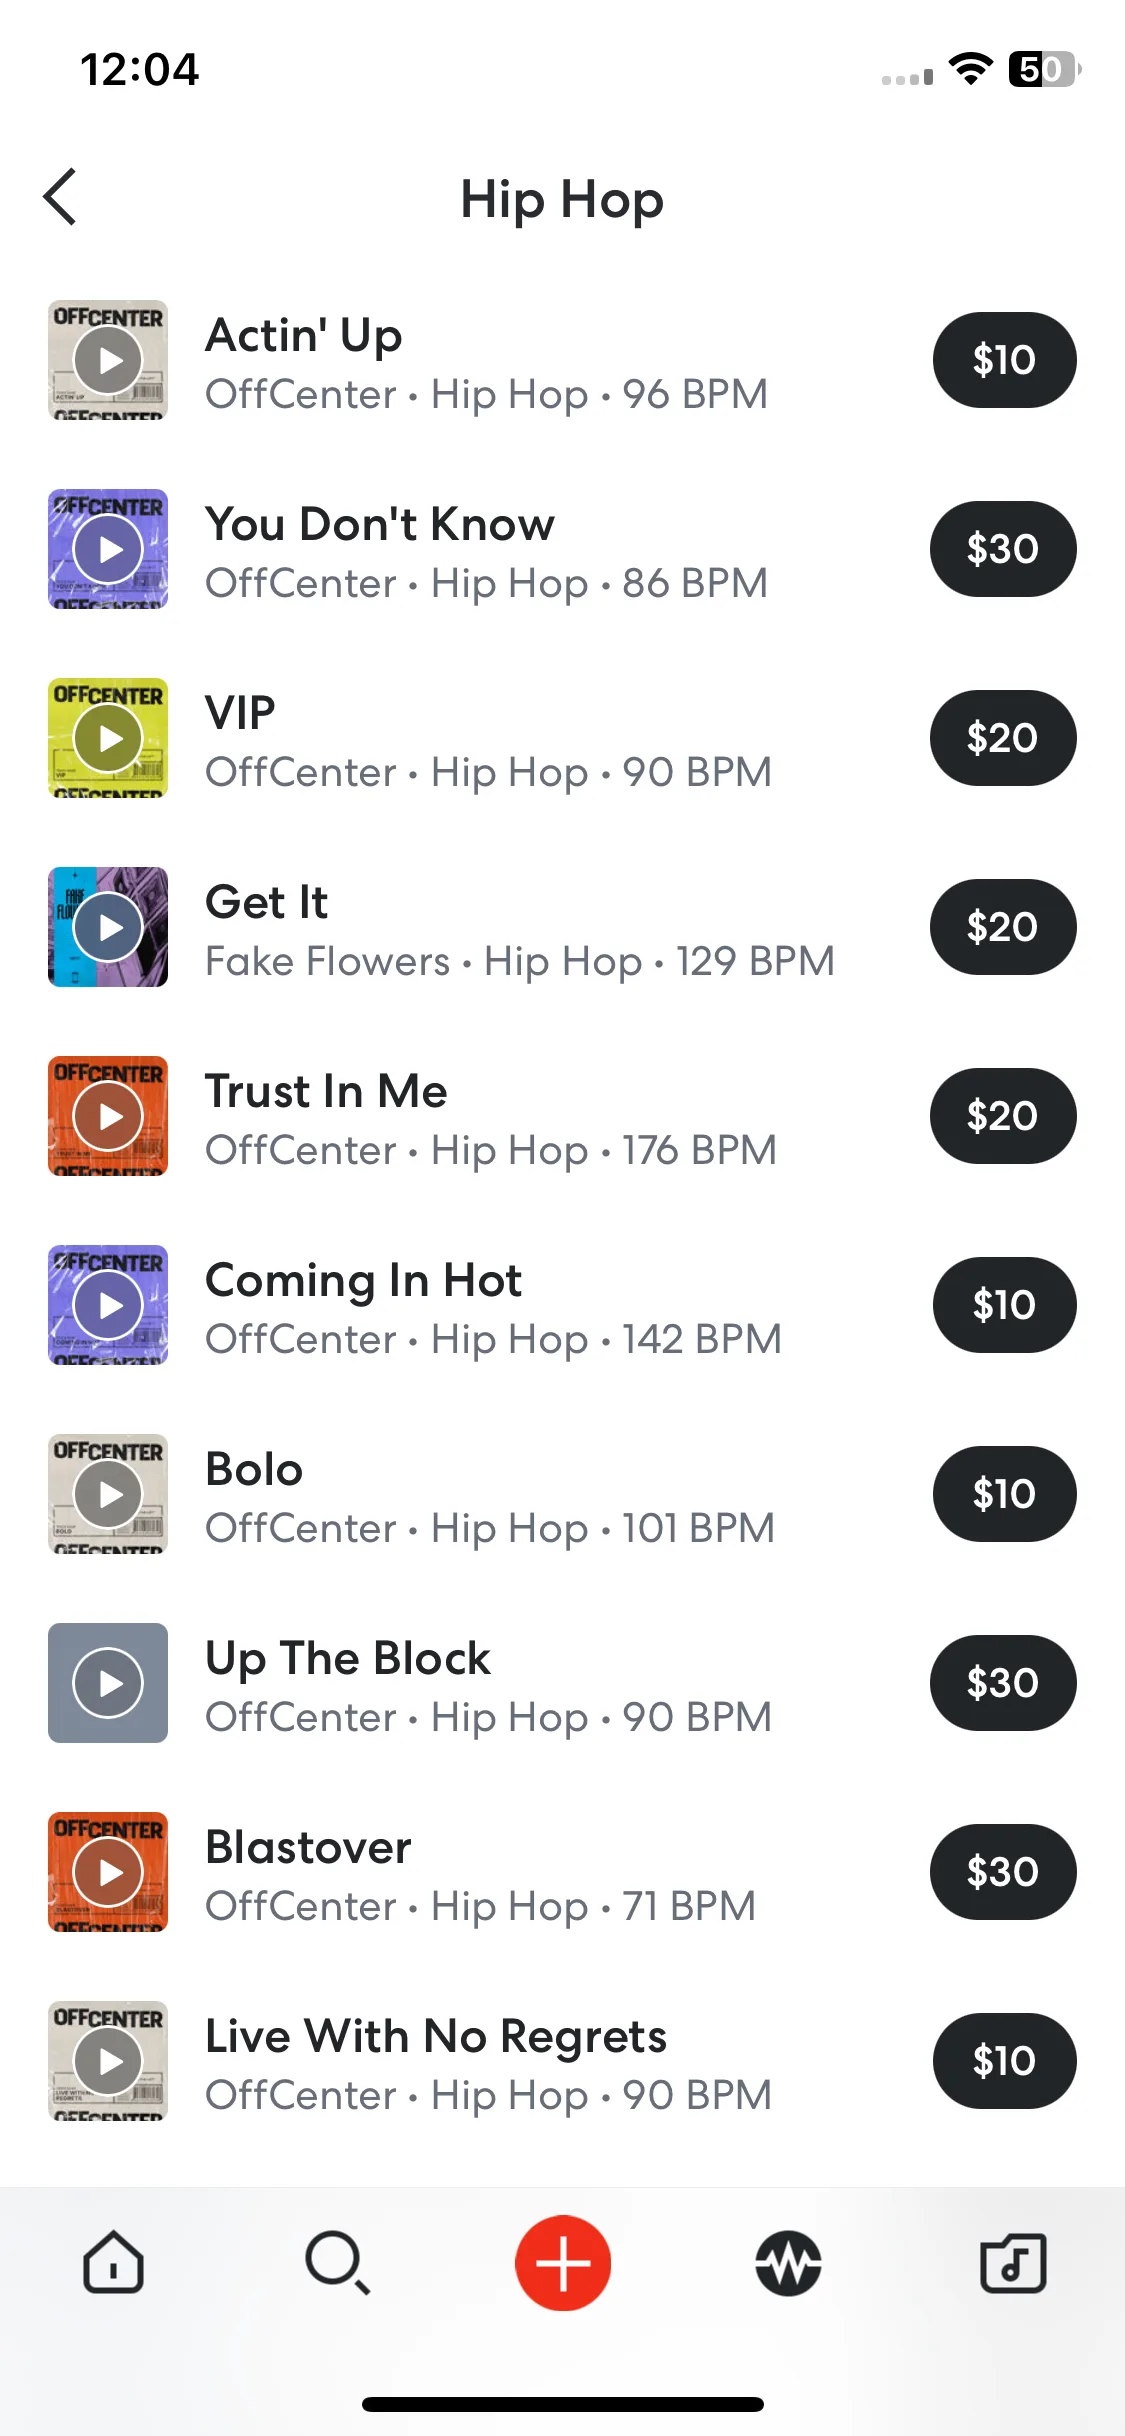Tap the $10 price on Bolo

1004,1494
